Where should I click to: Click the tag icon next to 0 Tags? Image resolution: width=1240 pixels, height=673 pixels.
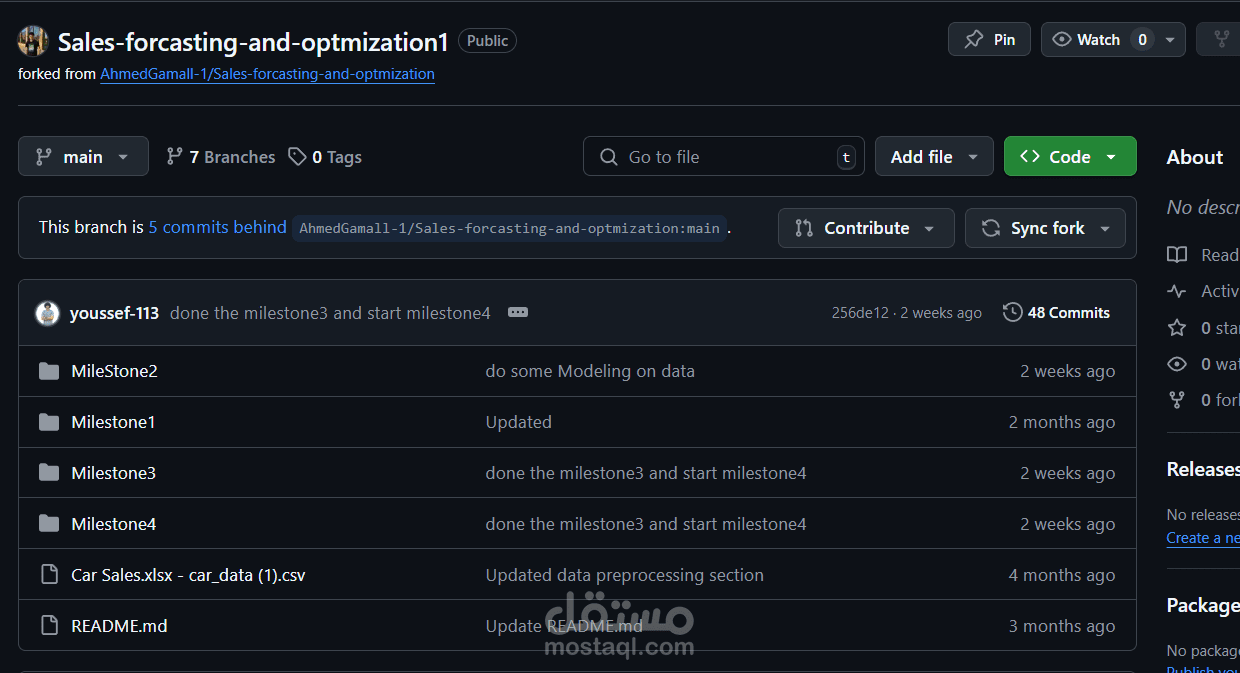click(x=297, y=157)
